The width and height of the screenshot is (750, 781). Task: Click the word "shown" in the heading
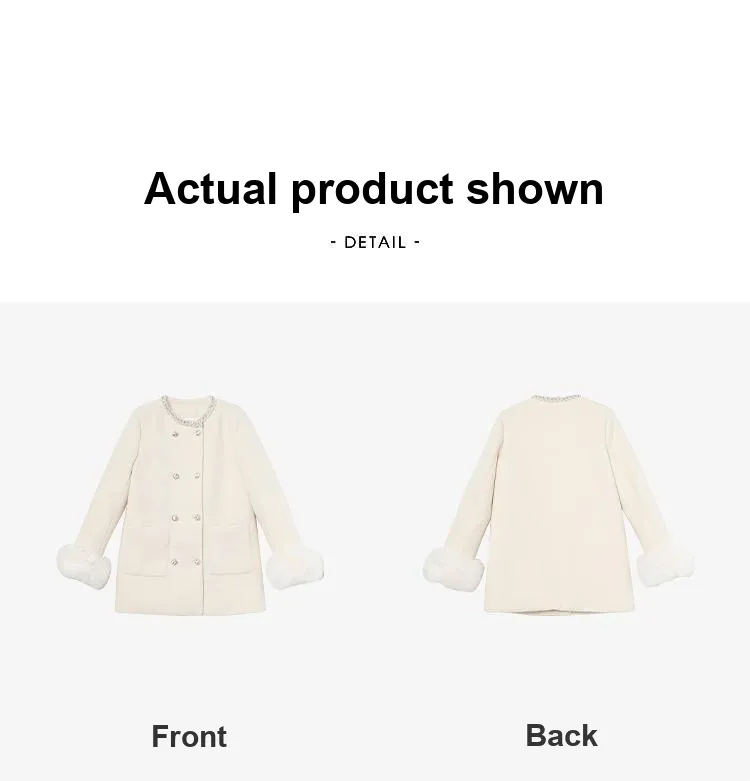(535, 188)
